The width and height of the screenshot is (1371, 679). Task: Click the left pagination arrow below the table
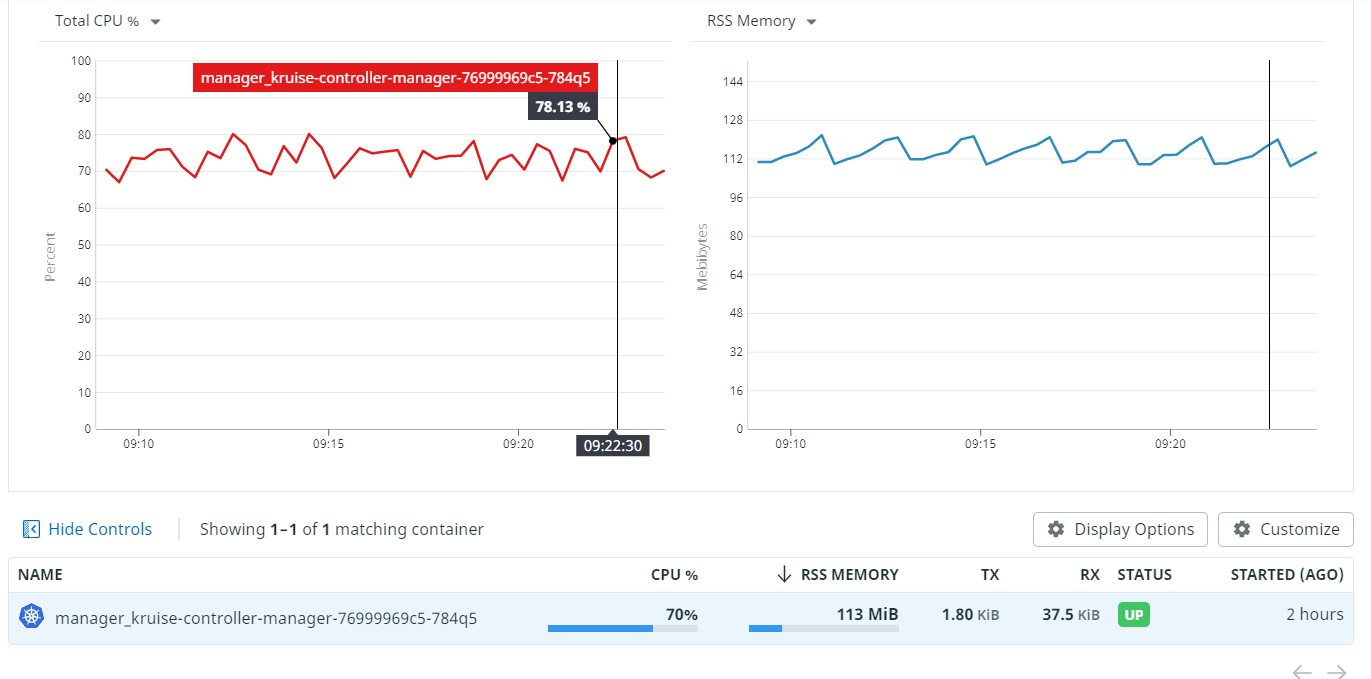pyautogui.click(x=1303, y=671)
